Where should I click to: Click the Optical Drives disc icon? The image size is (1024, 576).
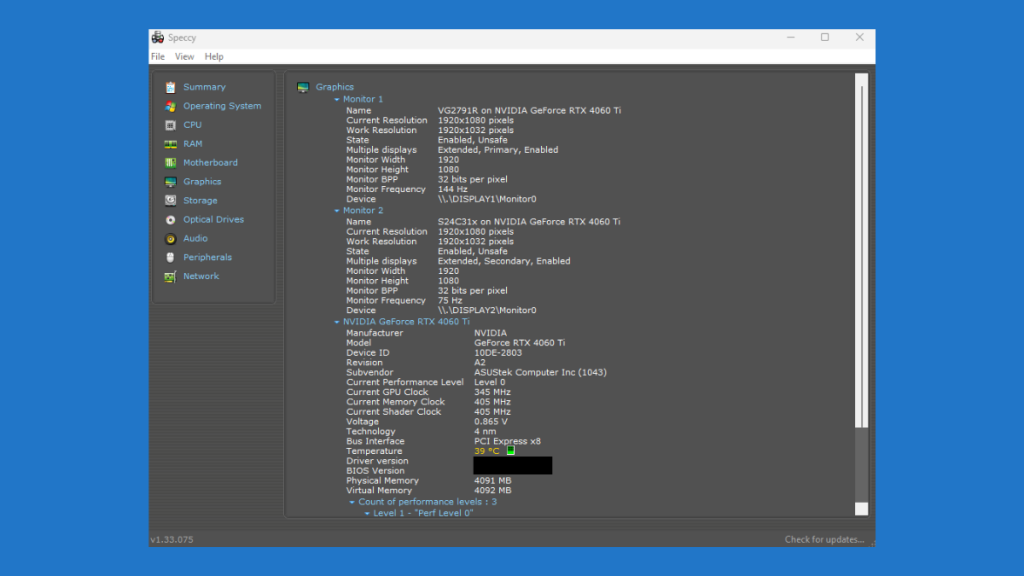170,219
